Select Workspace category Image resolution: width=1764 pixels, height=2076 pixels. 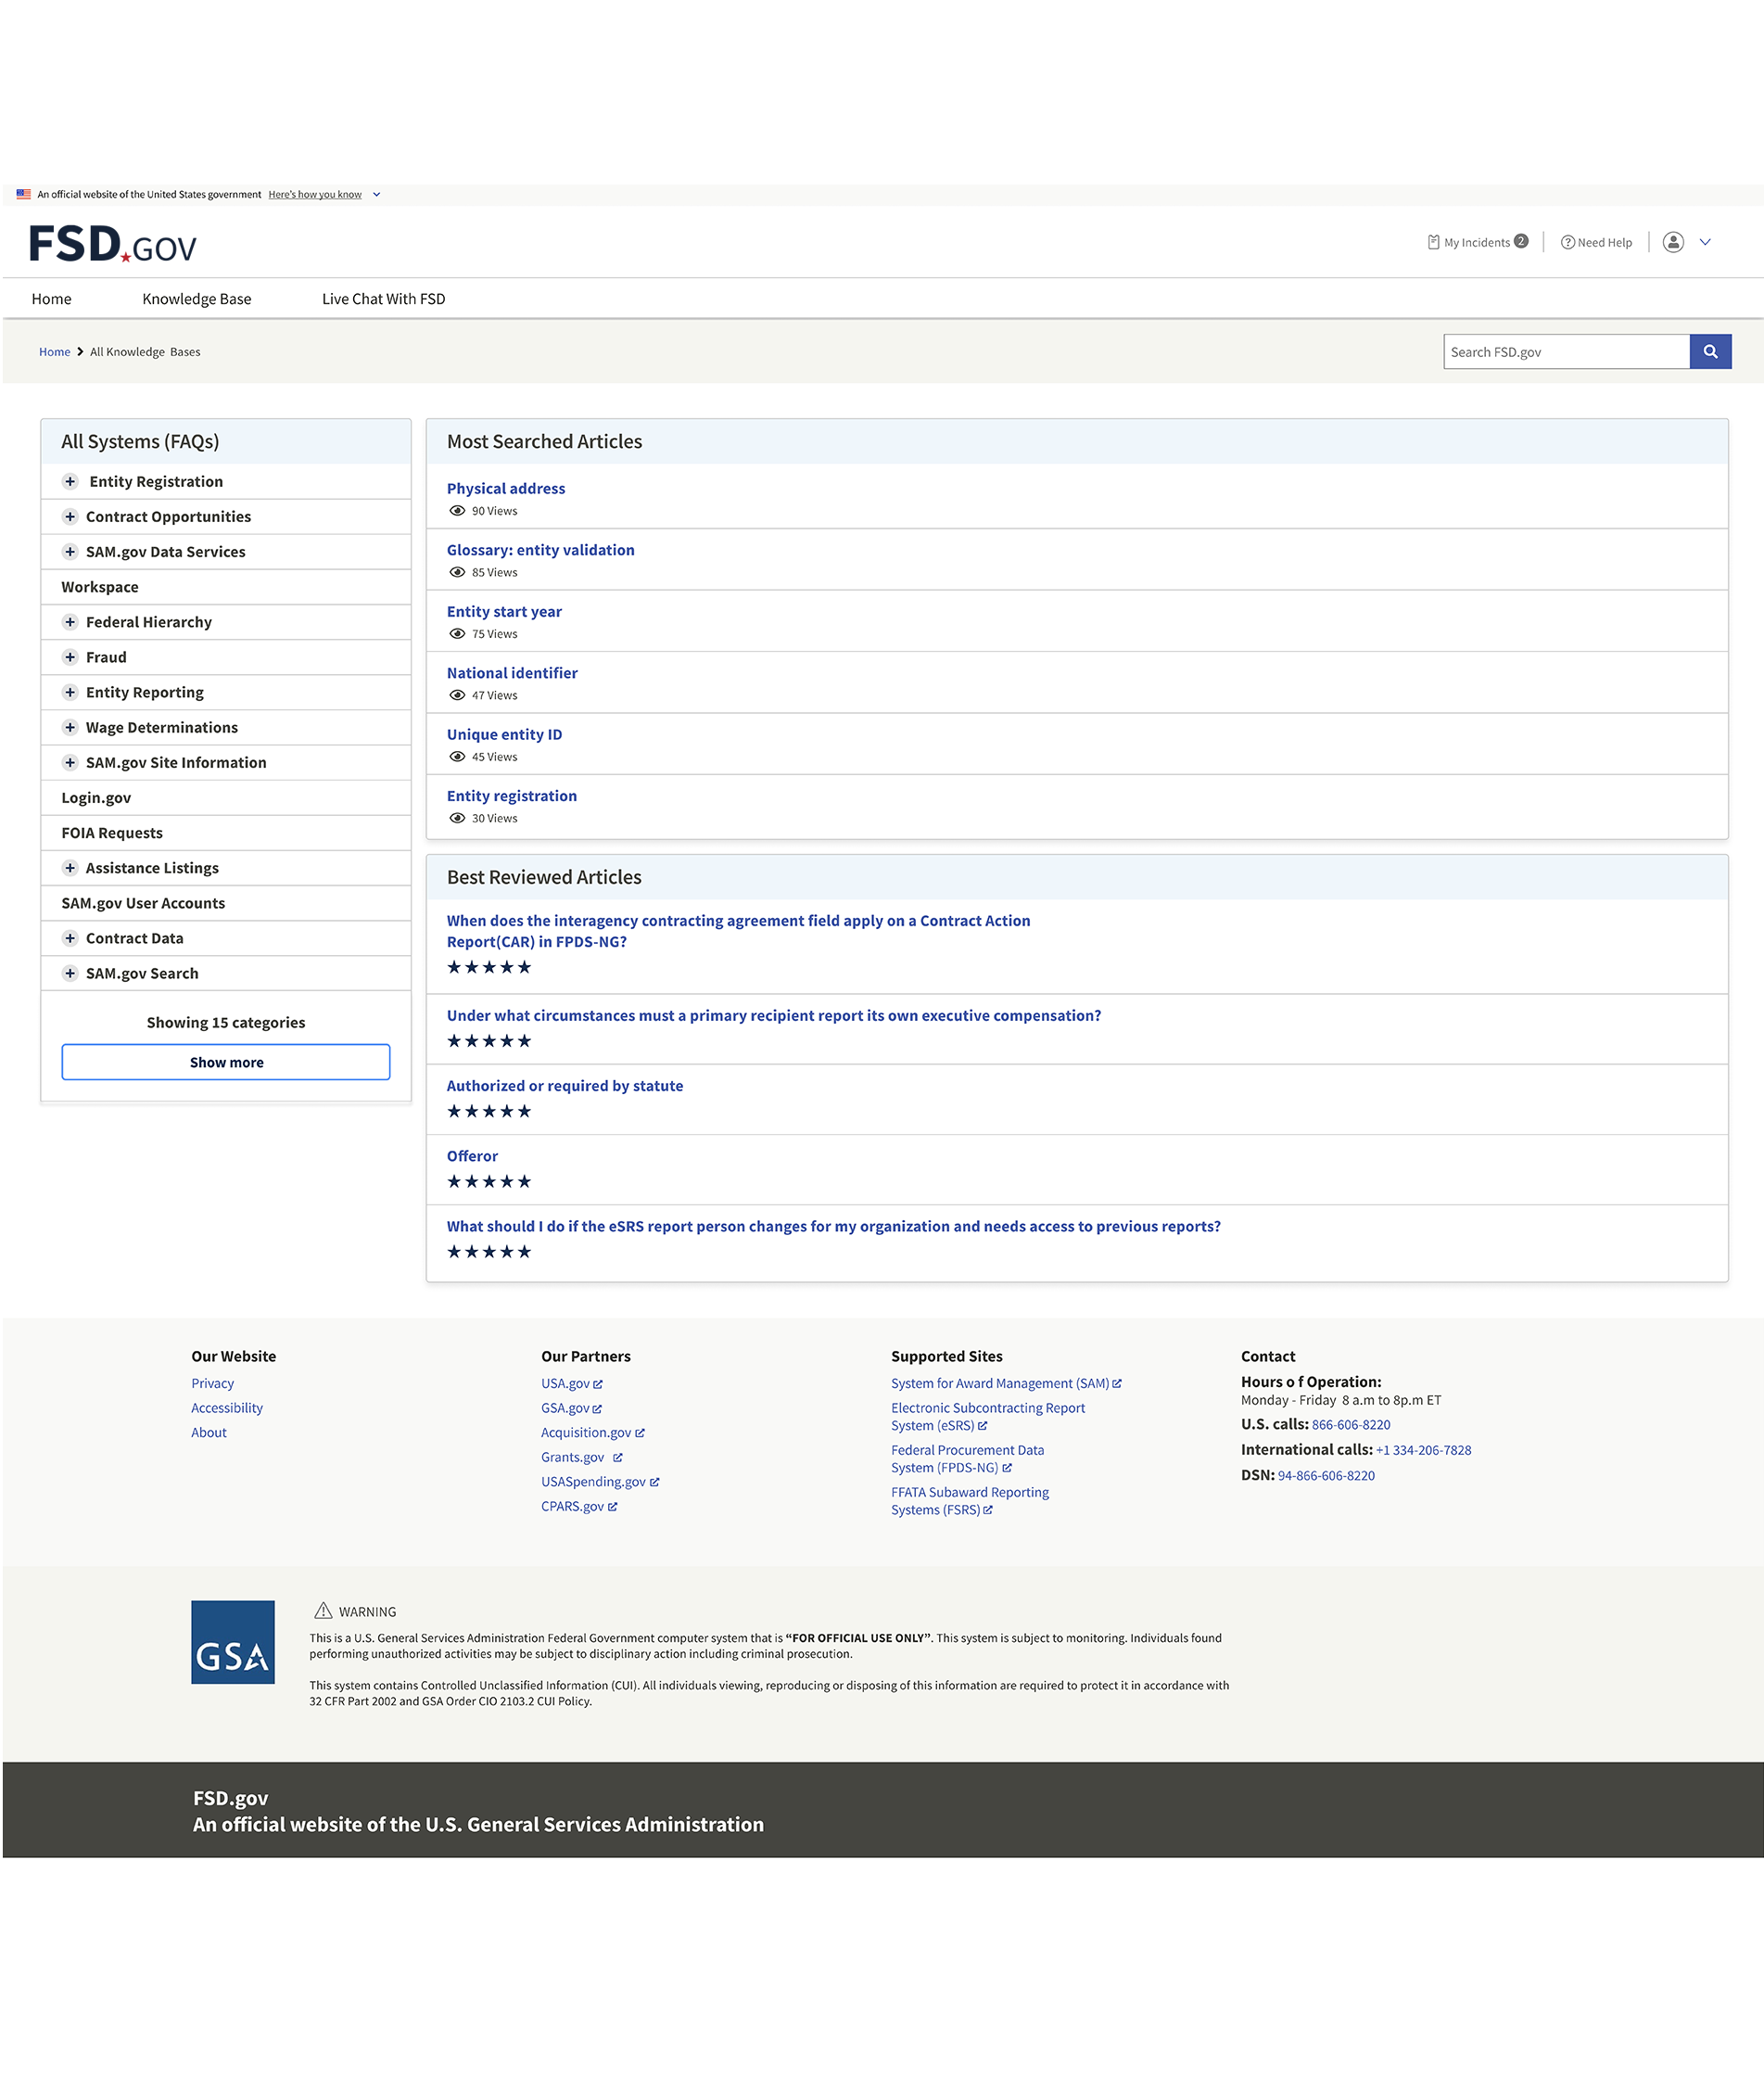(x=100, y=587)
